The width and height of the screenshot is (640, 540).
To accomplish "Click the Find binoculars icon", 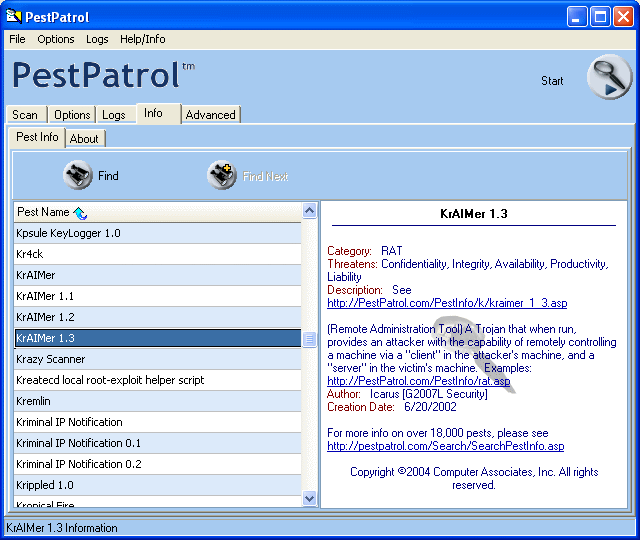I will tap(78, 175).
